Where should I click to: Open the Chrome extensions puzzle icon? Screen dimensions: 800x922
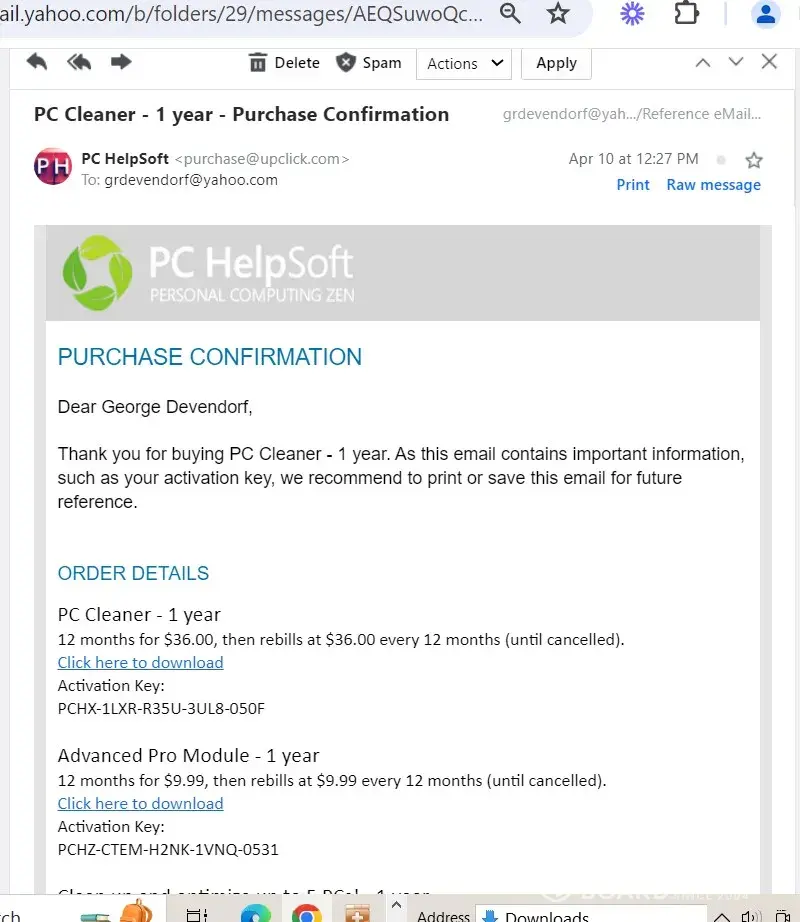[686, 13]
